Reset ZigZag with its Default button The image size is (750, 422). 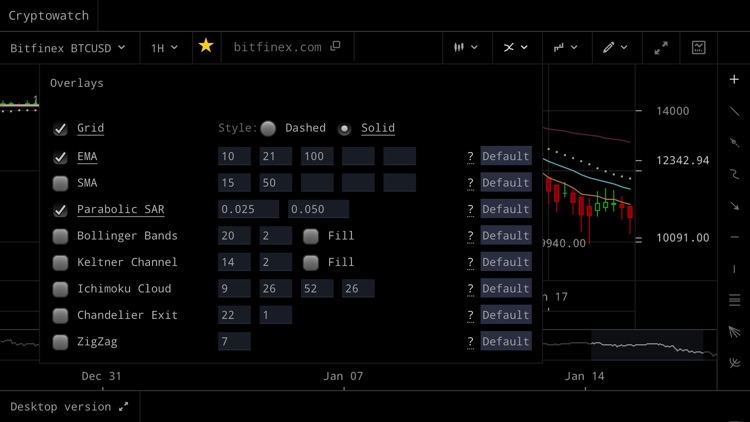tap(506, 342)
